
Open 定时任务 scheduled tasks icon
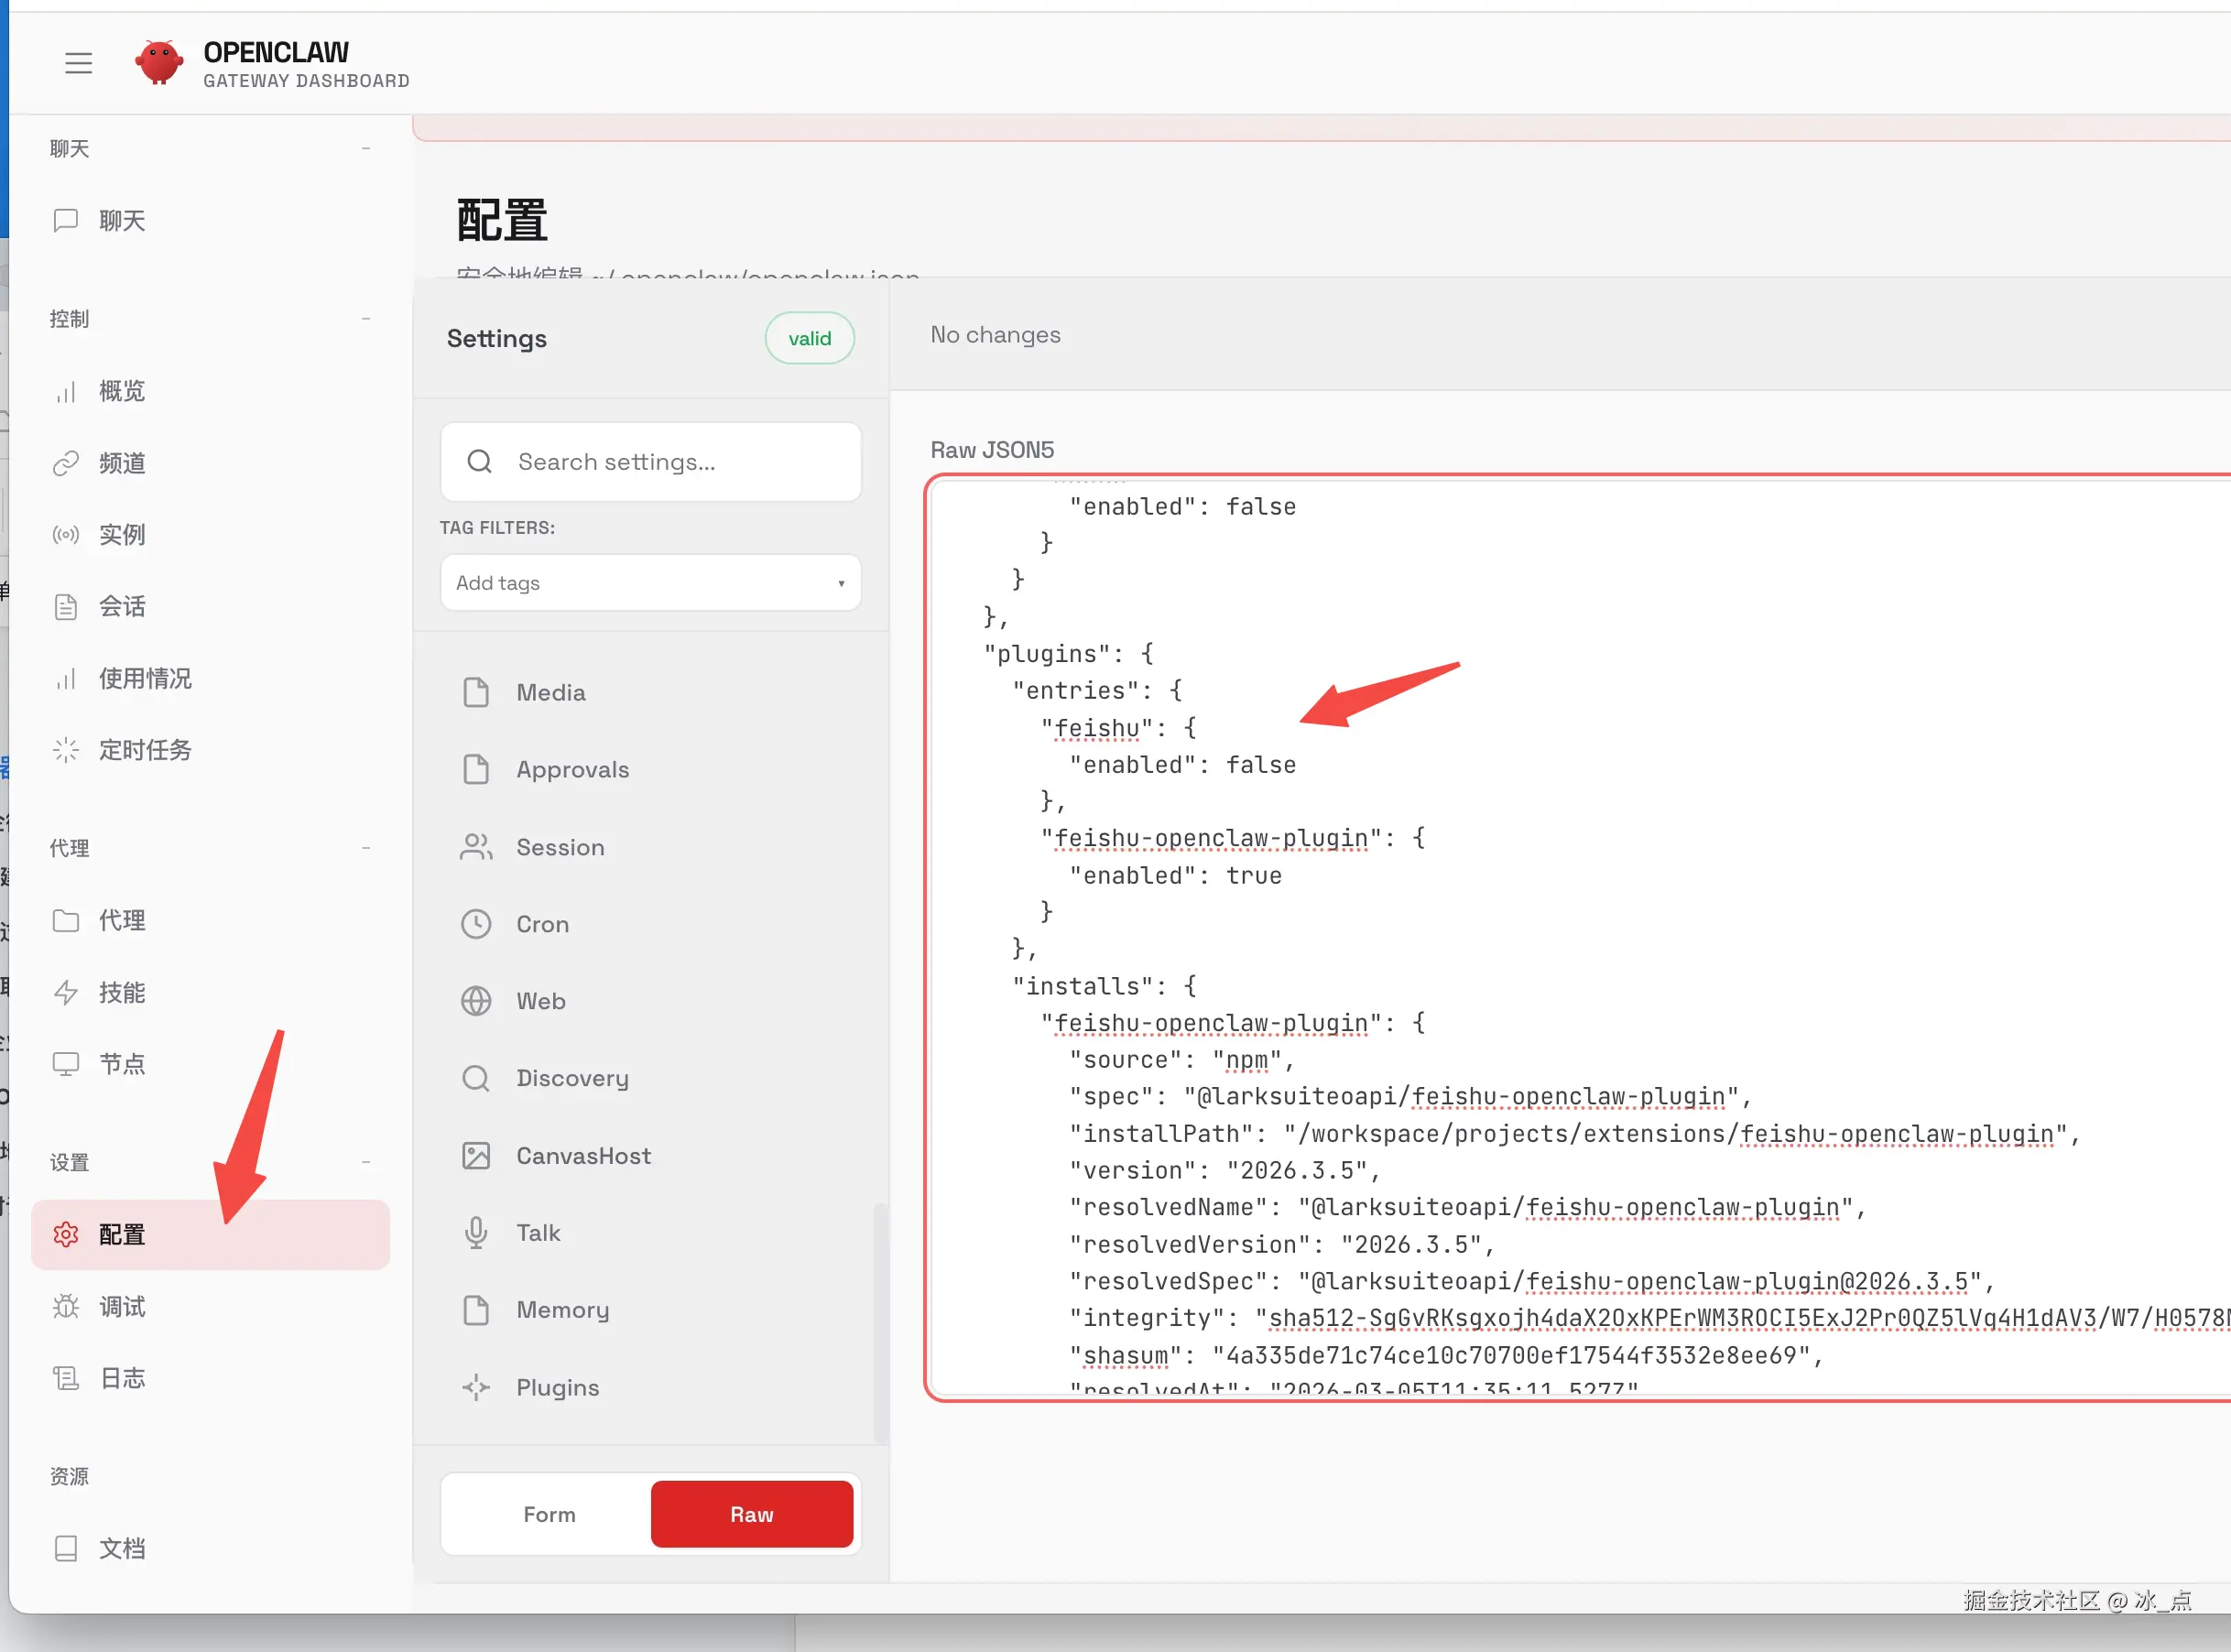66,750
